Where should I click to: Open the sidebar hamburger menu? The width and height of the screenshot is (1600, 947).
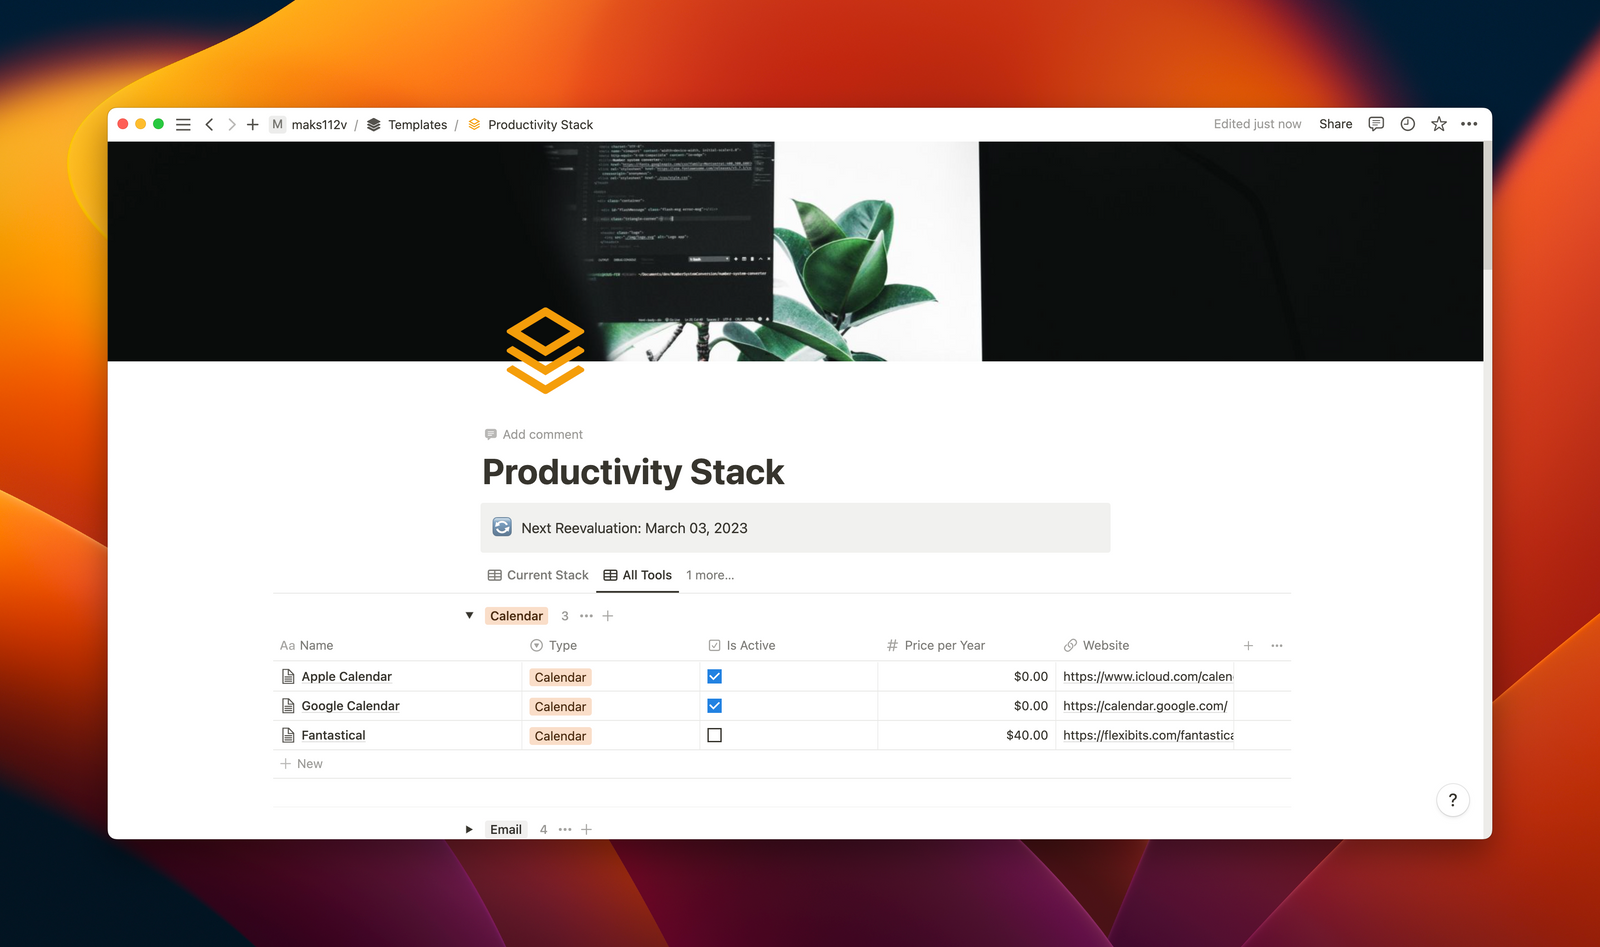183,125
